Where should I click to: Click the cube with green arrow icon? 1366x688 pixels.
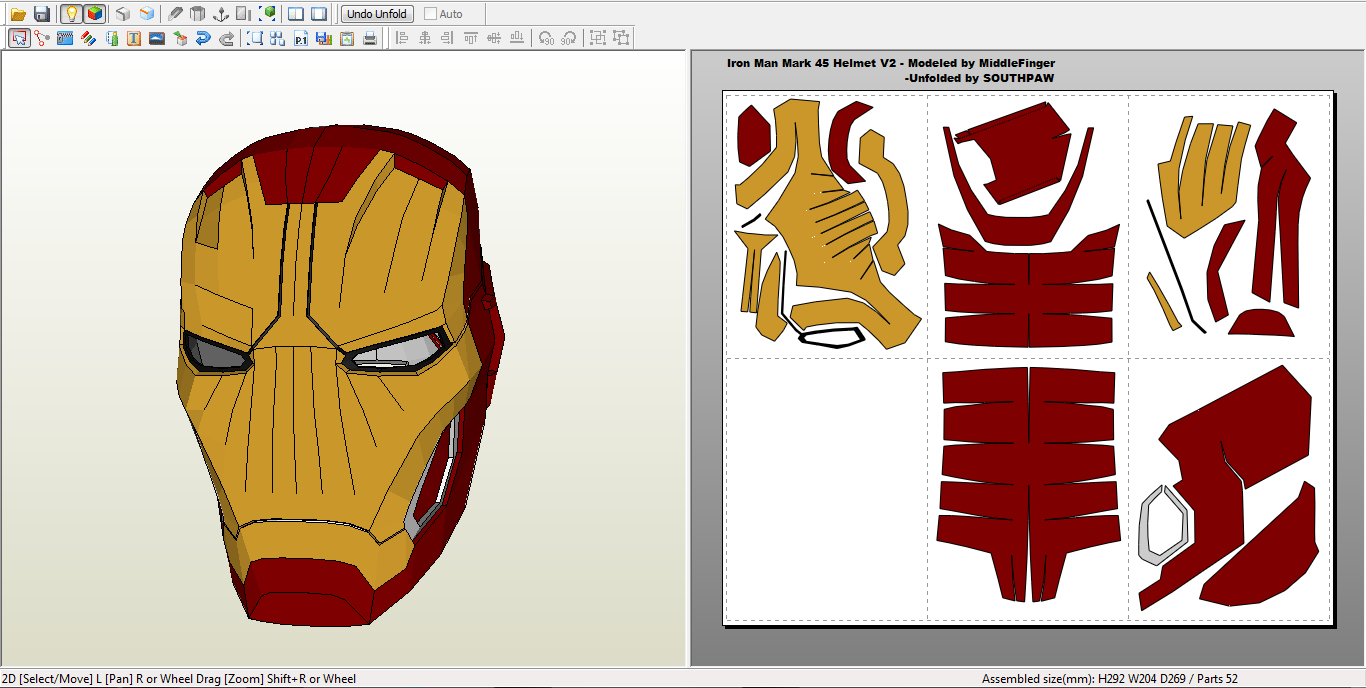[x=180, y=38]
